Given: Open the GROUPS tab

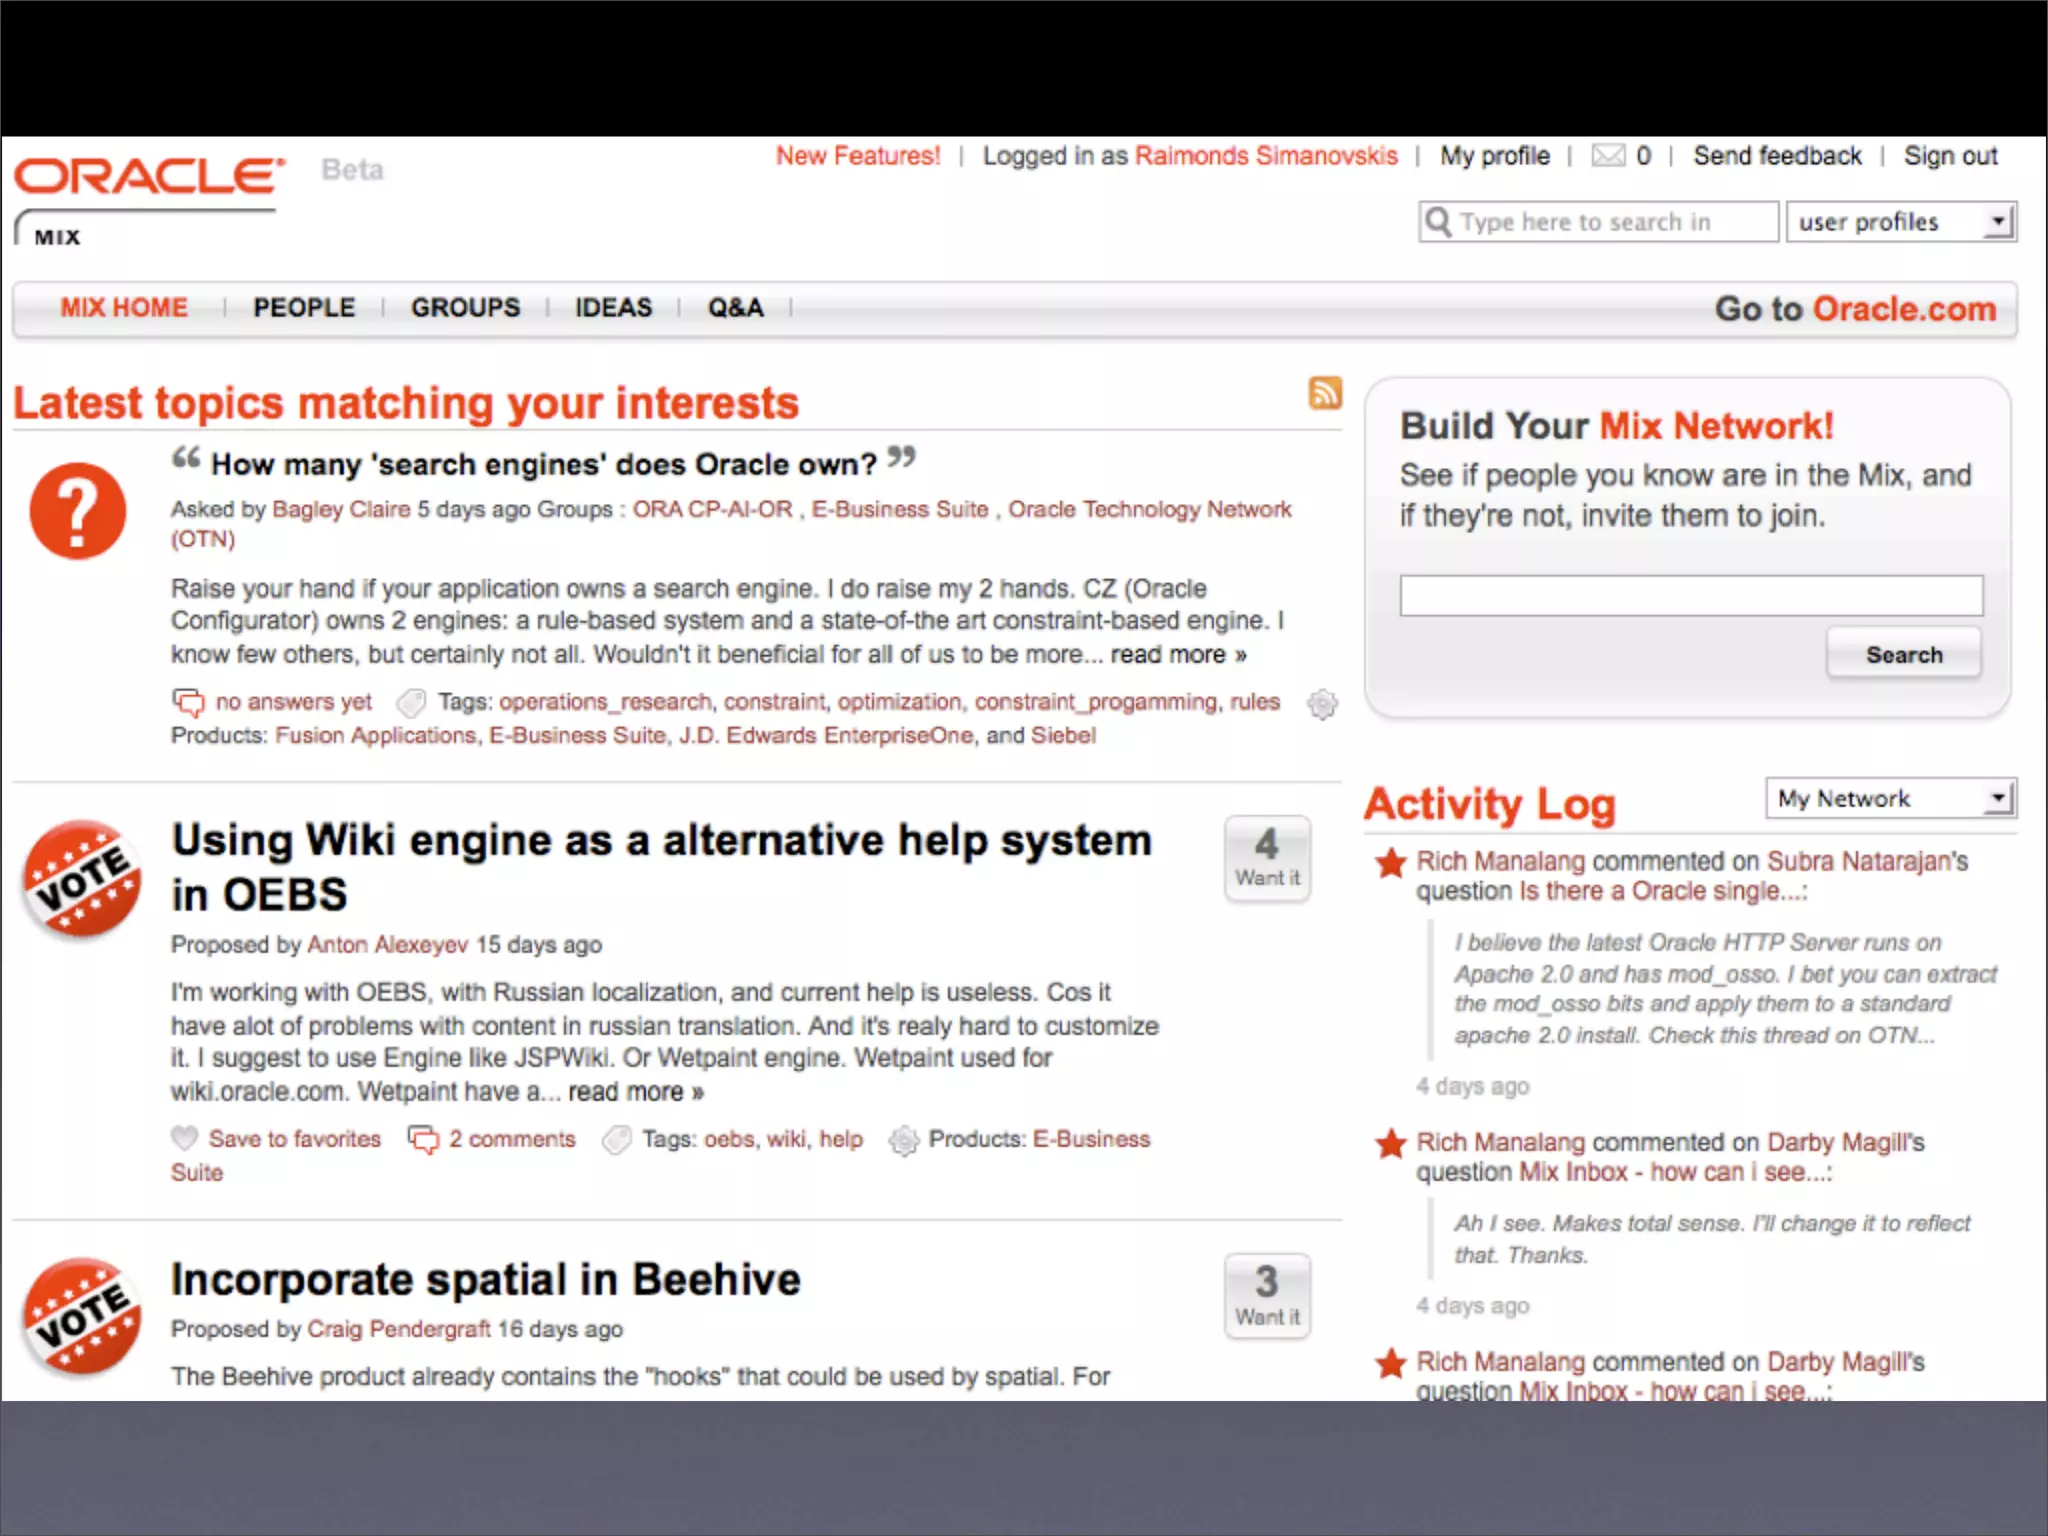Looking at the screenshot, I should [466, 307].
